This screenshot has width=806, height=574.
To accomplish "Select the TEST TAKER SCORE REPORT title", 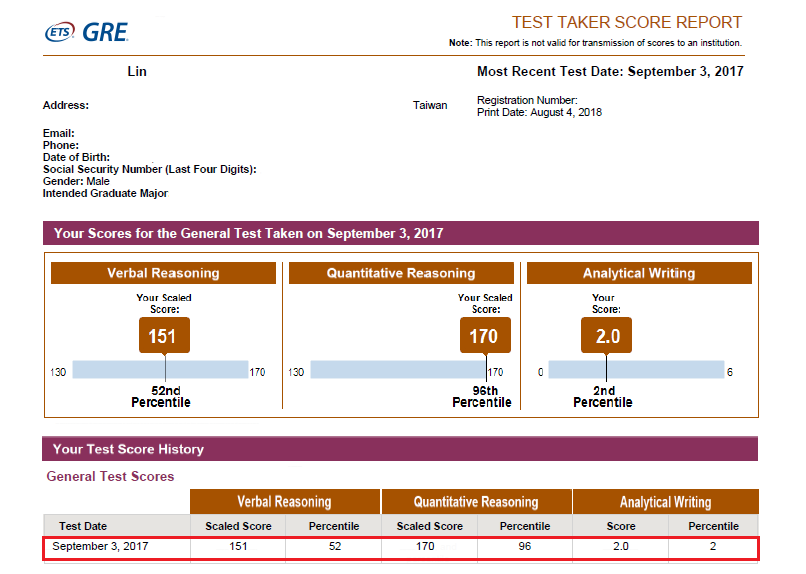I will pos(627,22).
